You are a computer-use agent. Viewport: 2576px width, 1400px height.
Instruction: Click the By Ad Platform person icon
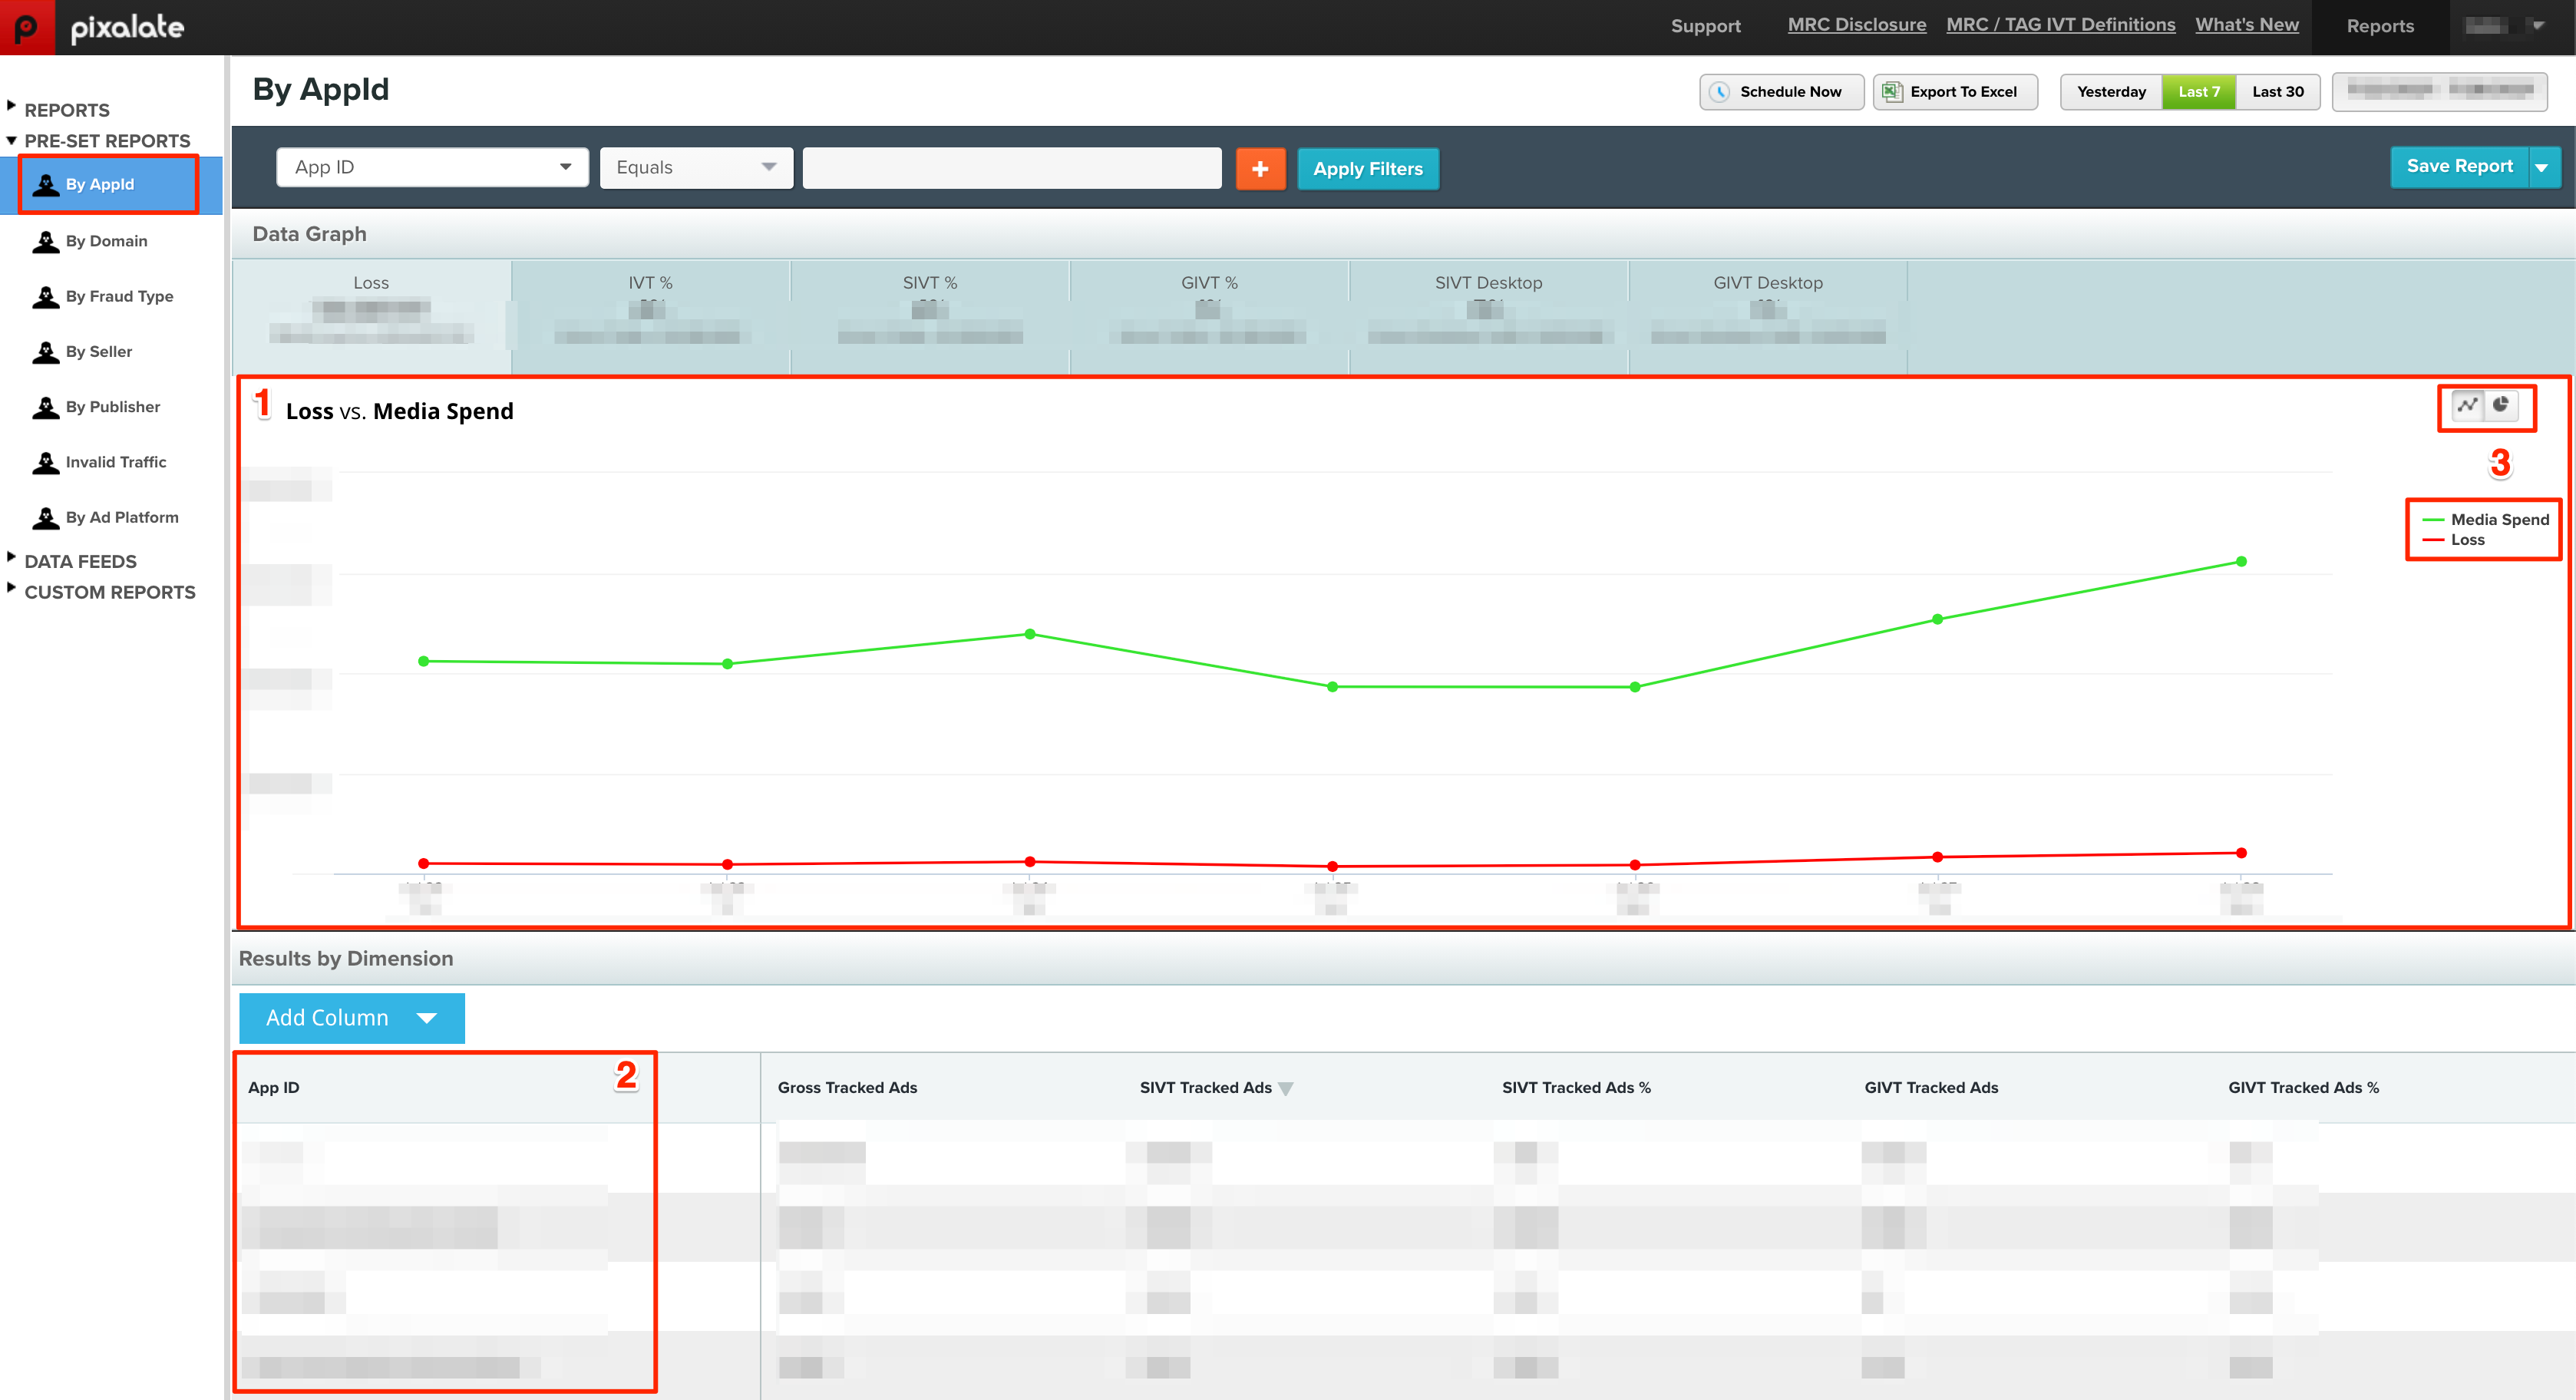(46, 518)
